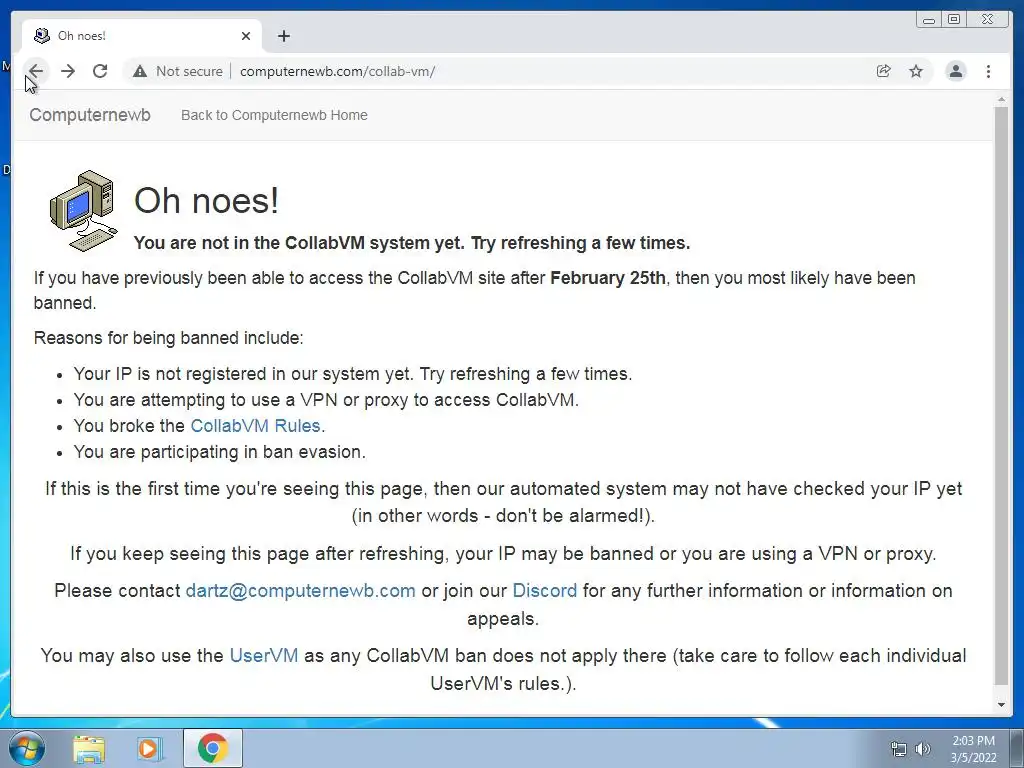Launch Windows Media Player from taskbar

pyautogui.click(x=150, y=748)
